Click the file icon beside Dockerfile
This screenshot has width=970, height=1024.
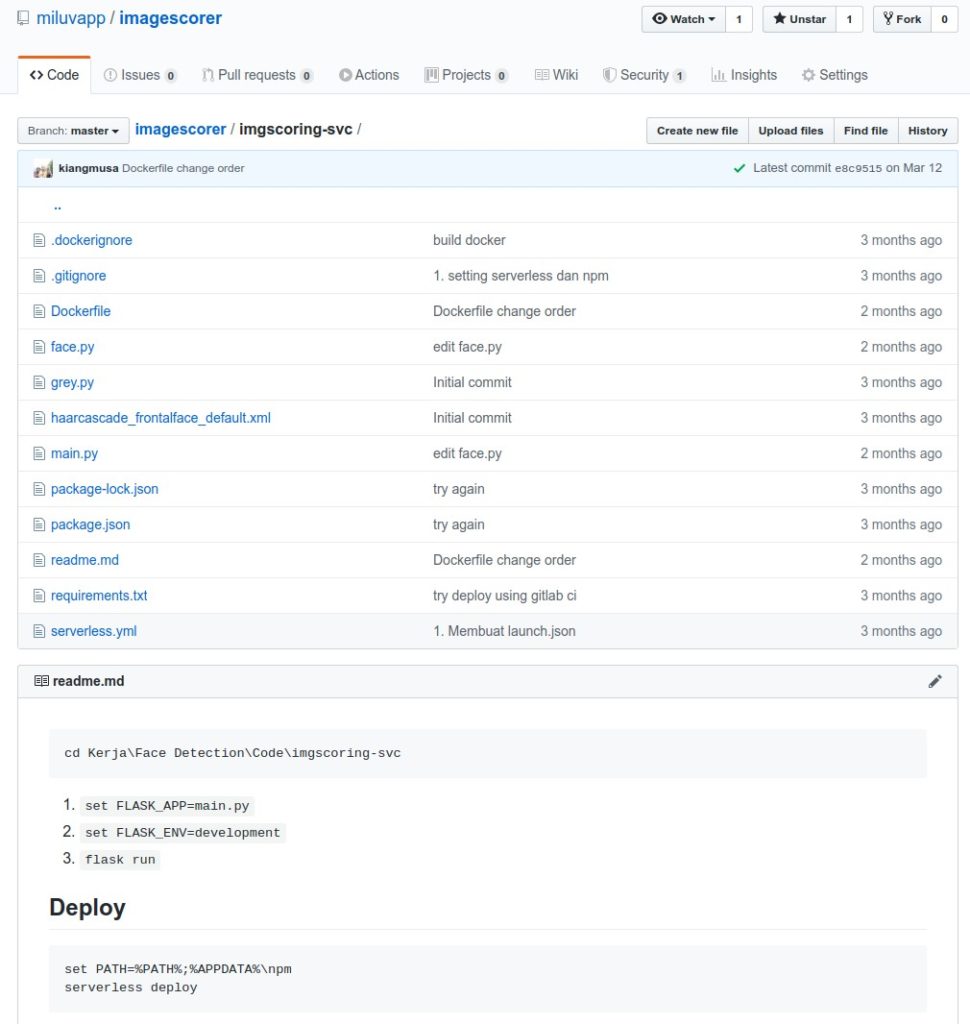(x=39, y=311)
